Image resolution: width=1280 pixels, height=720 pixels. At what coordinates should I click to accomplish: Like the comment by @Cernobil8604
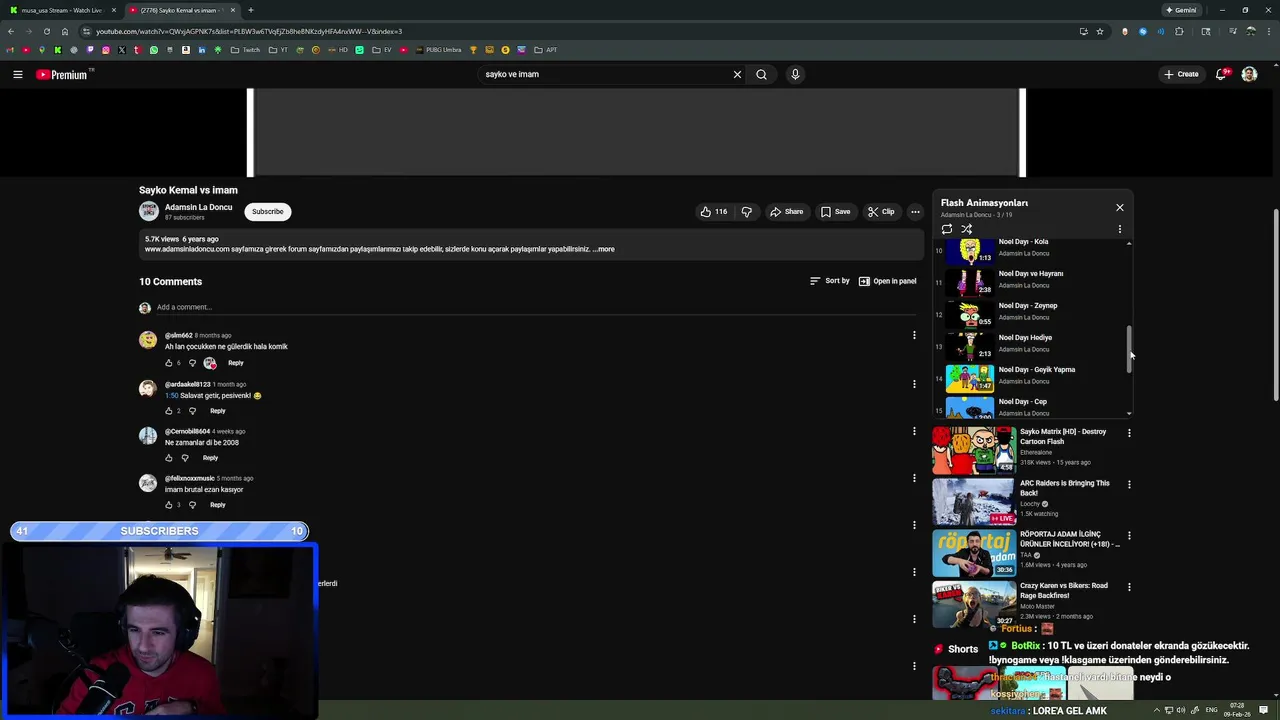pos(169,458)
